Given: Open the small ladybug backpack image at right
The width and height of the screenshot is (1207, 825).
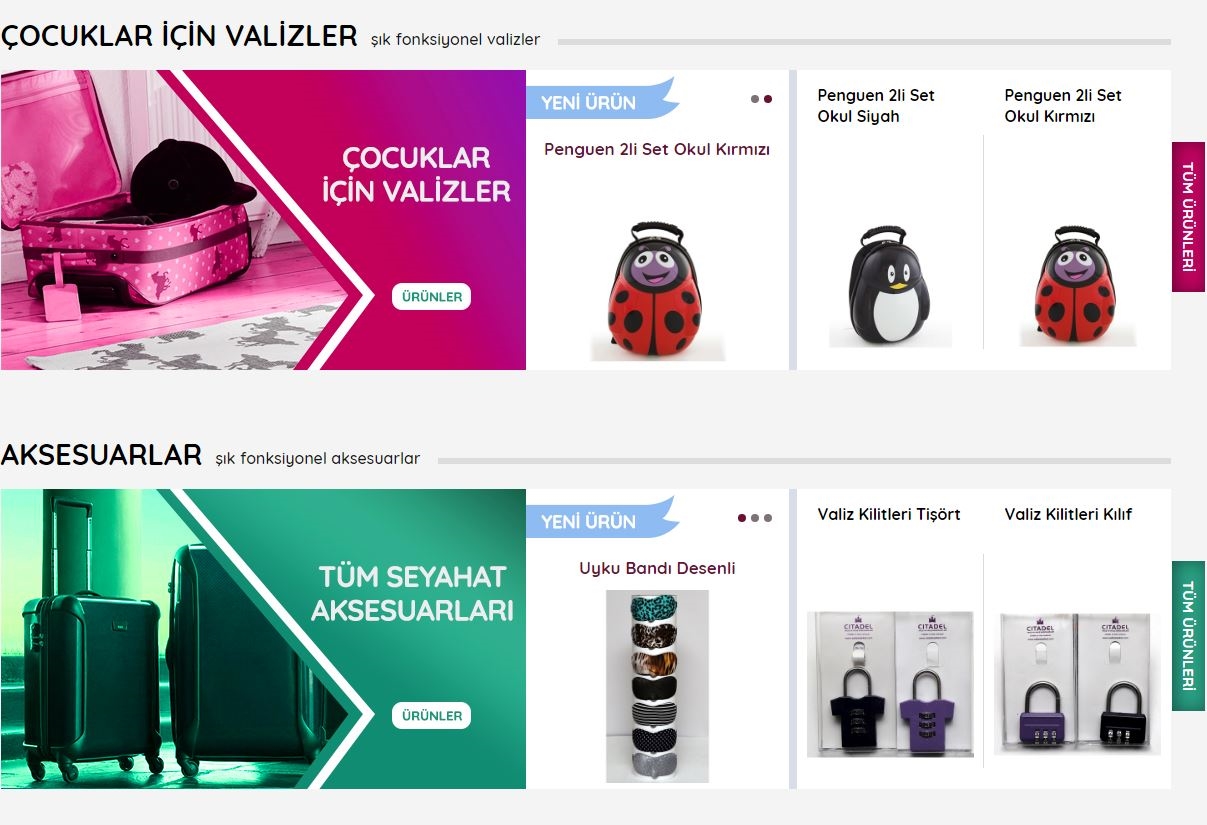Looking at the screenshot, I should [x=1078, y=287].
